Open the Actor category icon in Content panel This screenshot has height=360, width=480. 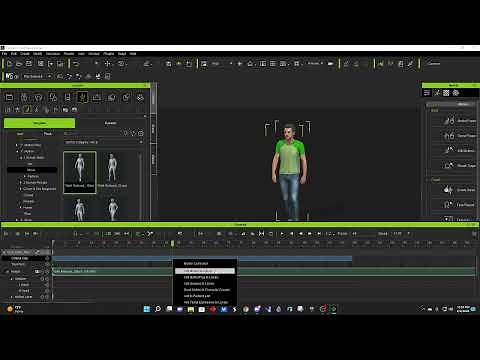pyautogui.click(x=24, y=97)
